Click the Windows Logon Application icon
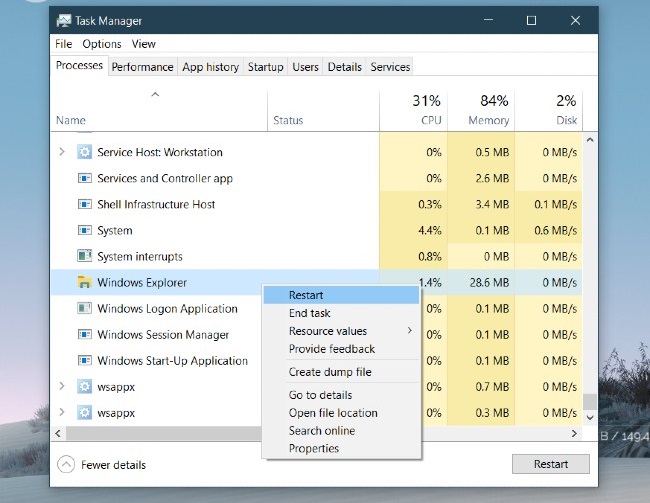Viewport: 650px width, 503px height. (85, 309)
